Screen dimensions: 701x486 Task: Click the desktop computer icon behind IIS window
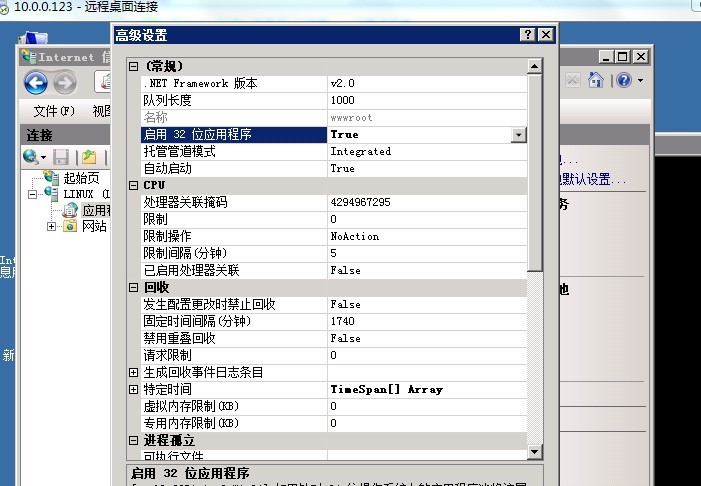coord(34,38)
